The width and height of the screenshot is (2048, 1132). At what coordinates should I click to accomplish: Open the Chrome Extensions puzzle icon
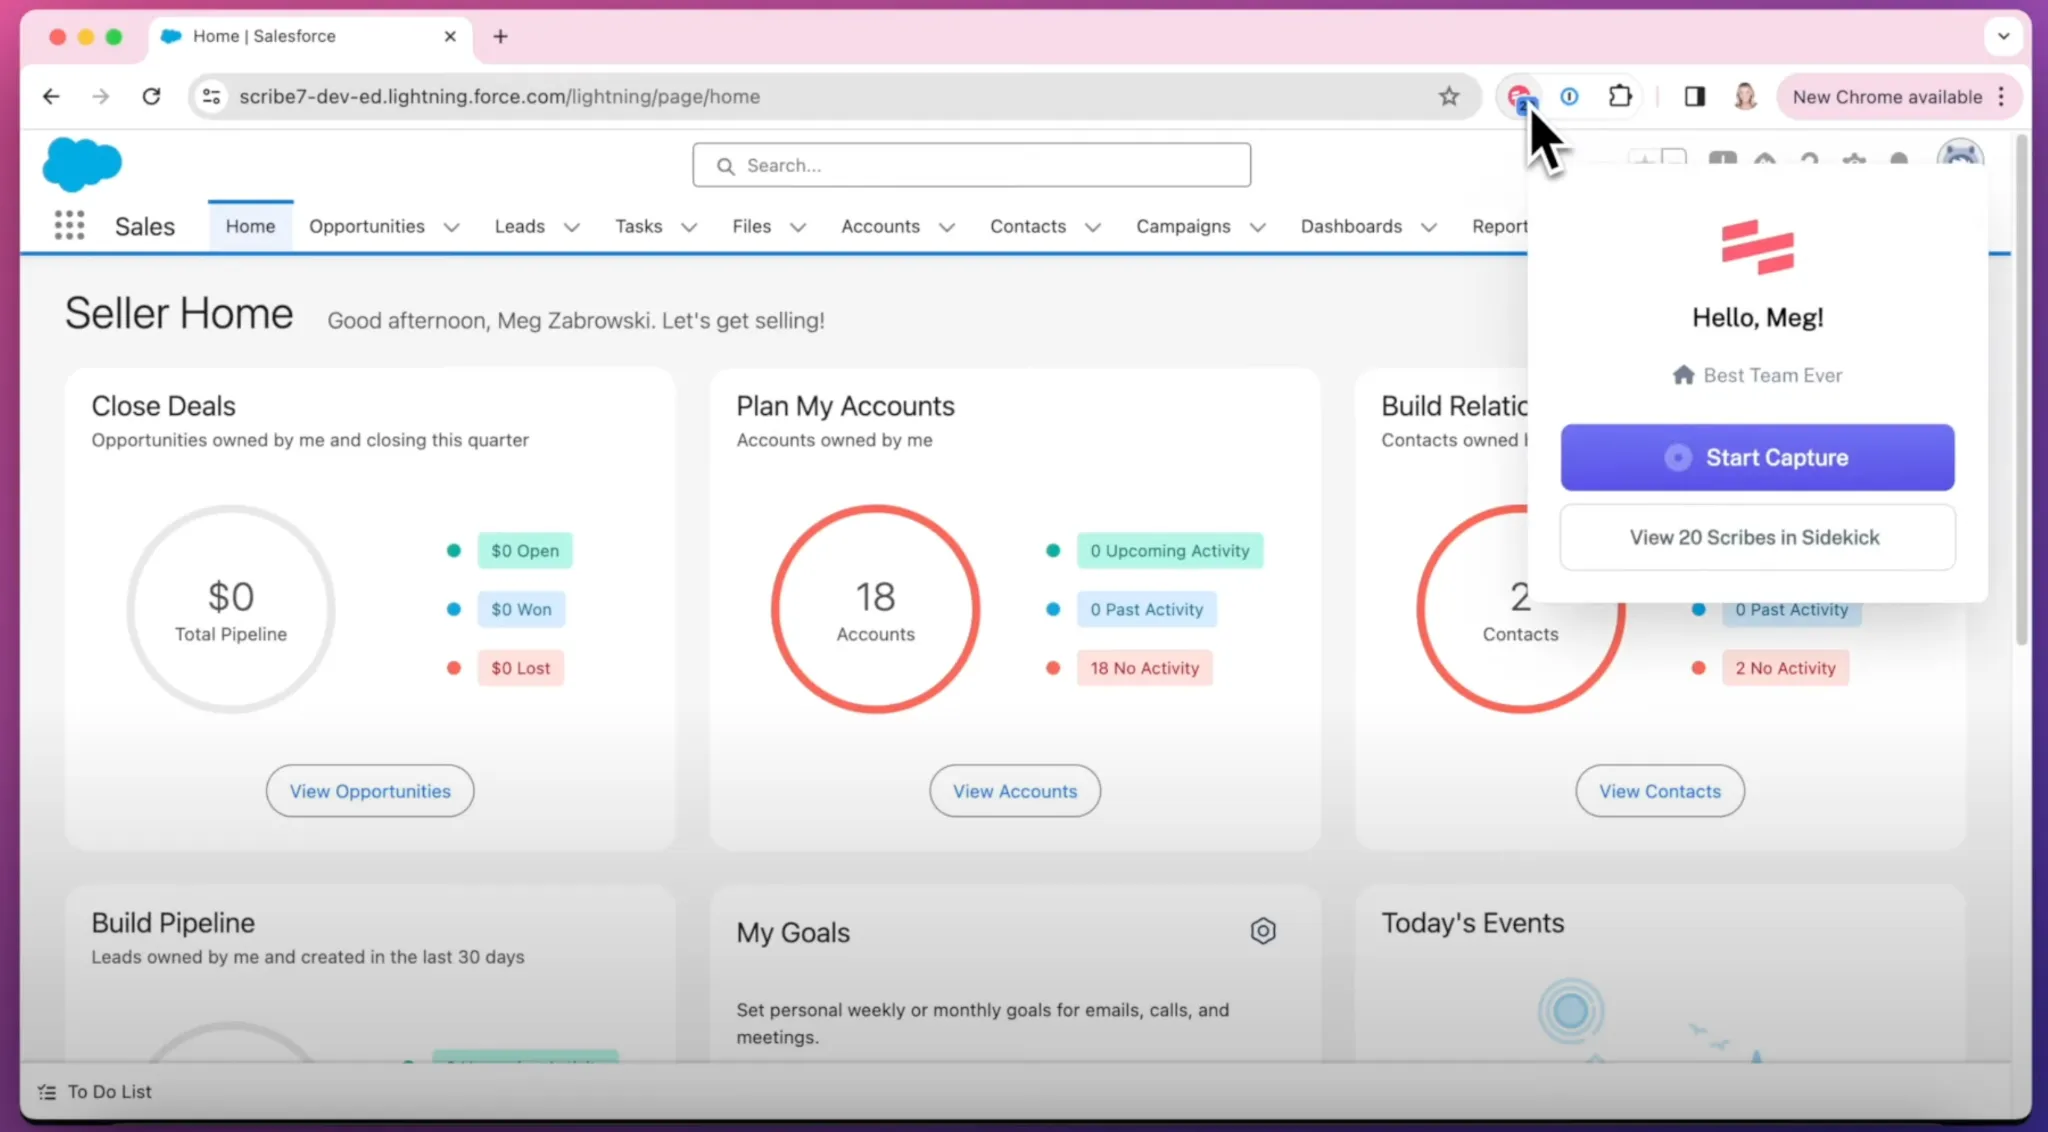point(1620,96)
